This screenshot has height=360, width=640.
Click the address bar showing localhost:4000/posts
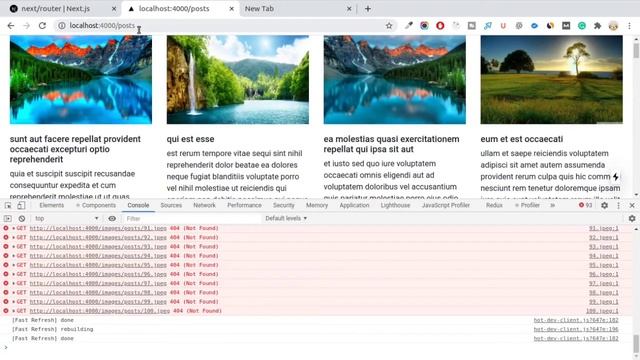click(x=224, y=26)
